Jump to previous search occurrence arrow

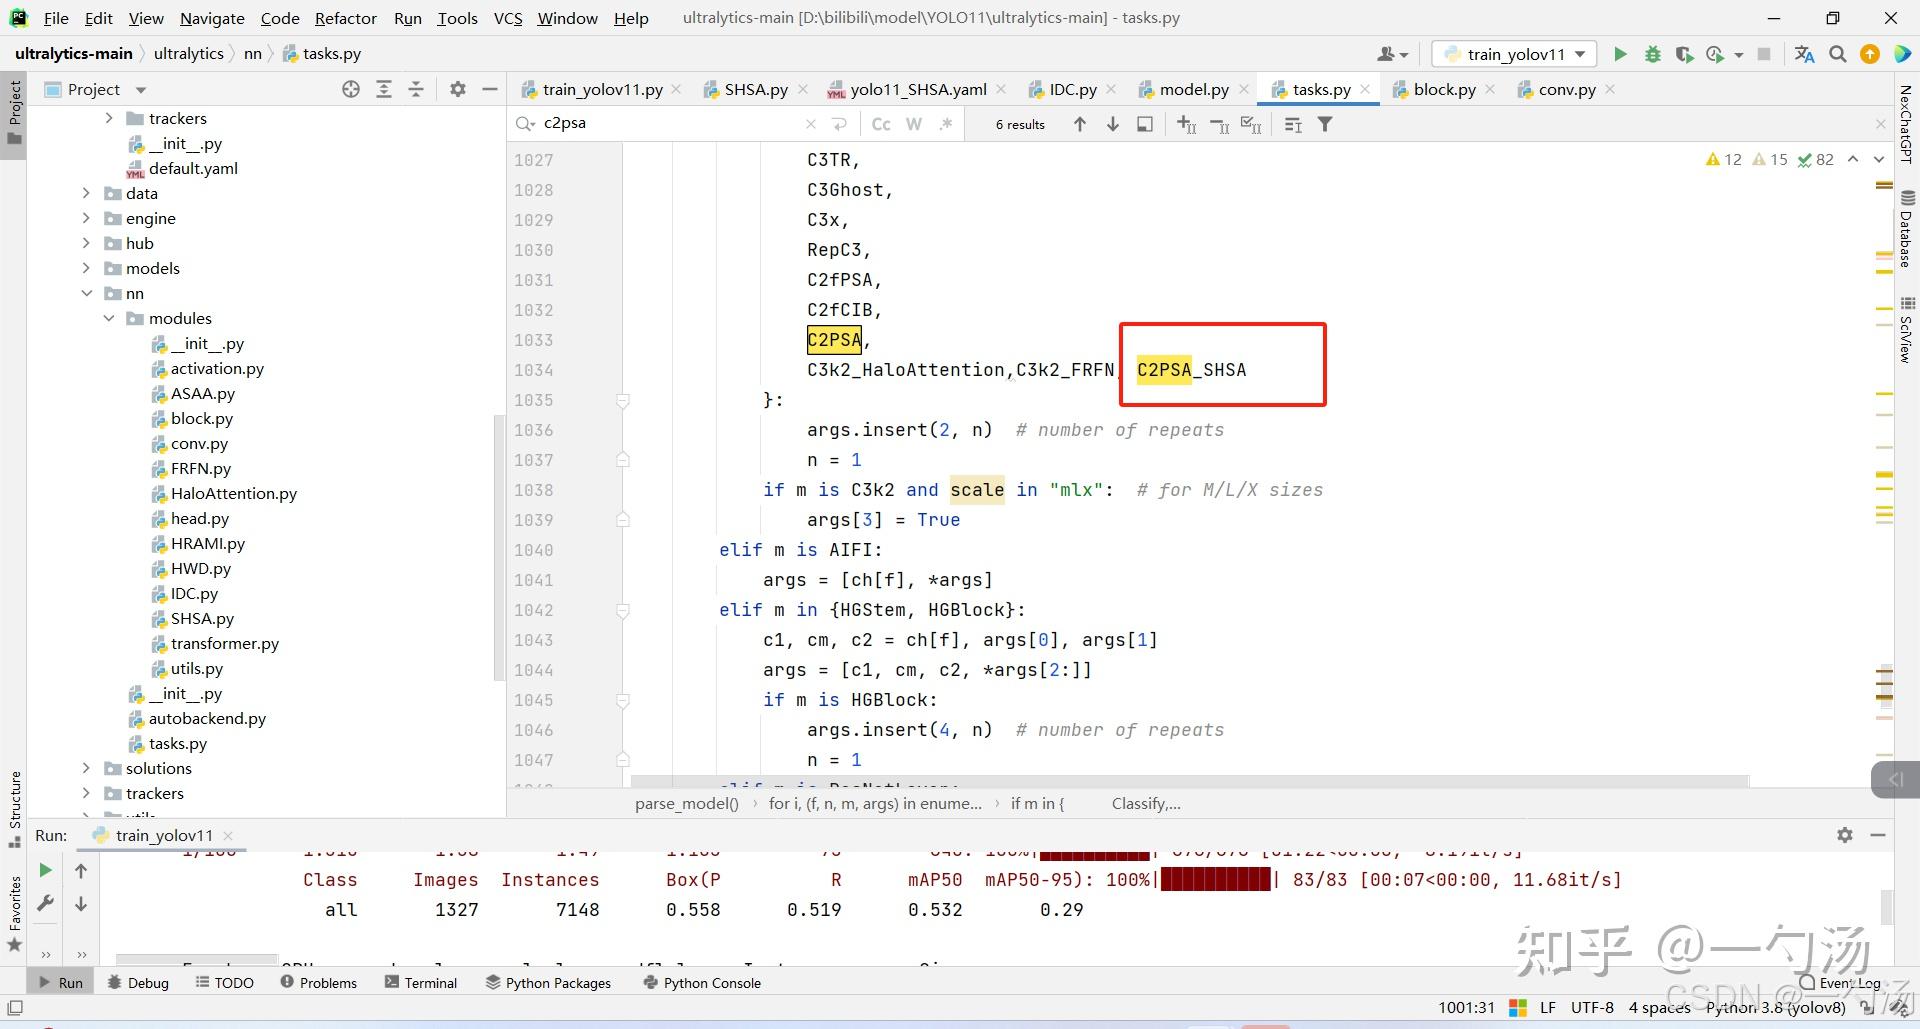[x=1080, y=124]
